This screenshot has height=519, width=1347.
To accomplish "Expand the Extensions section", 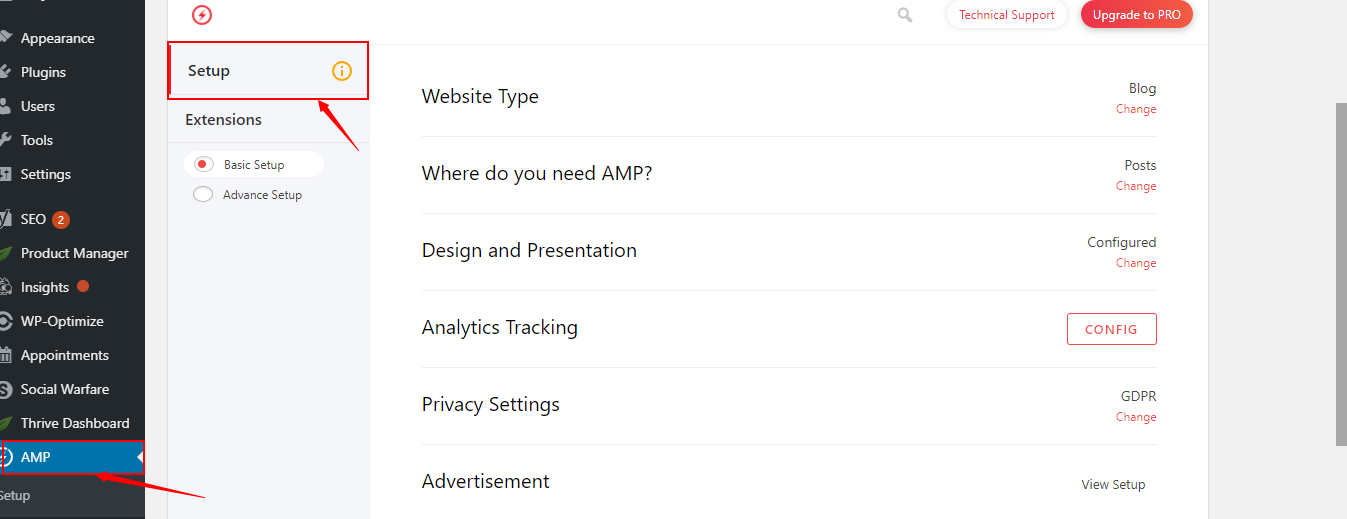I will tap(223, 120).
